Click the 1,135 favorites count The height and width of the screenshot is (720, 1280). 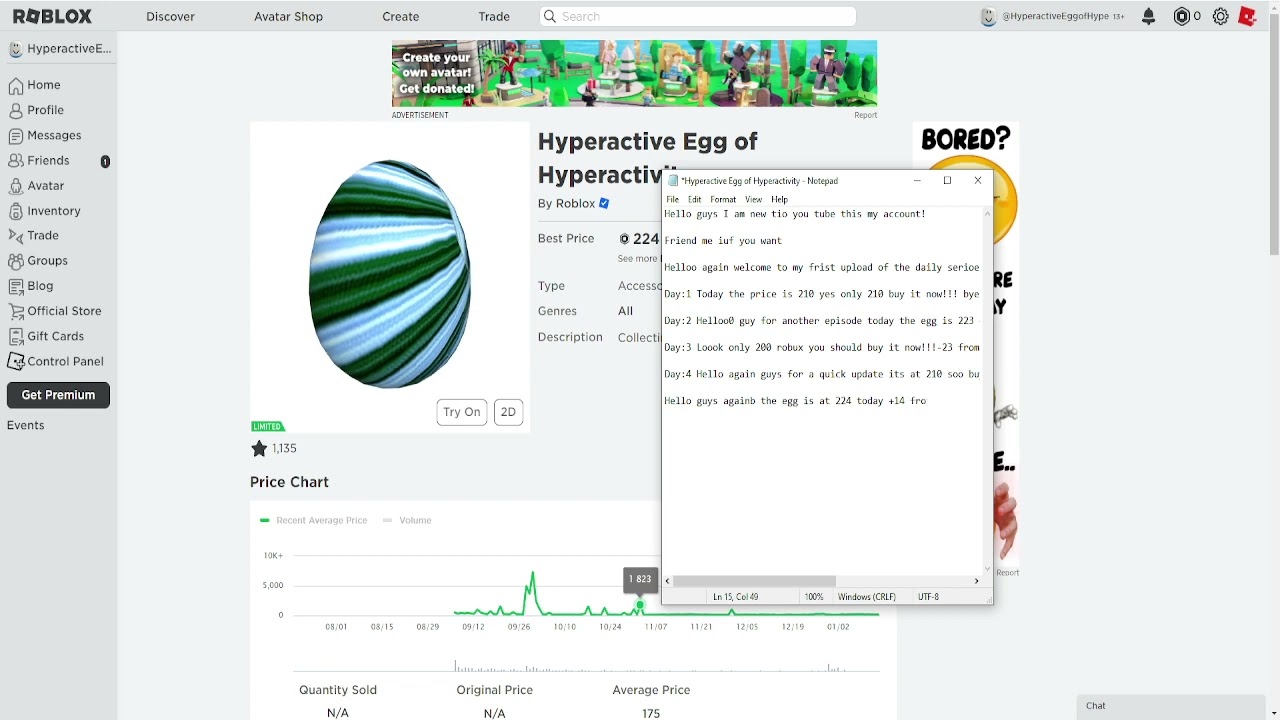point(285,448)
